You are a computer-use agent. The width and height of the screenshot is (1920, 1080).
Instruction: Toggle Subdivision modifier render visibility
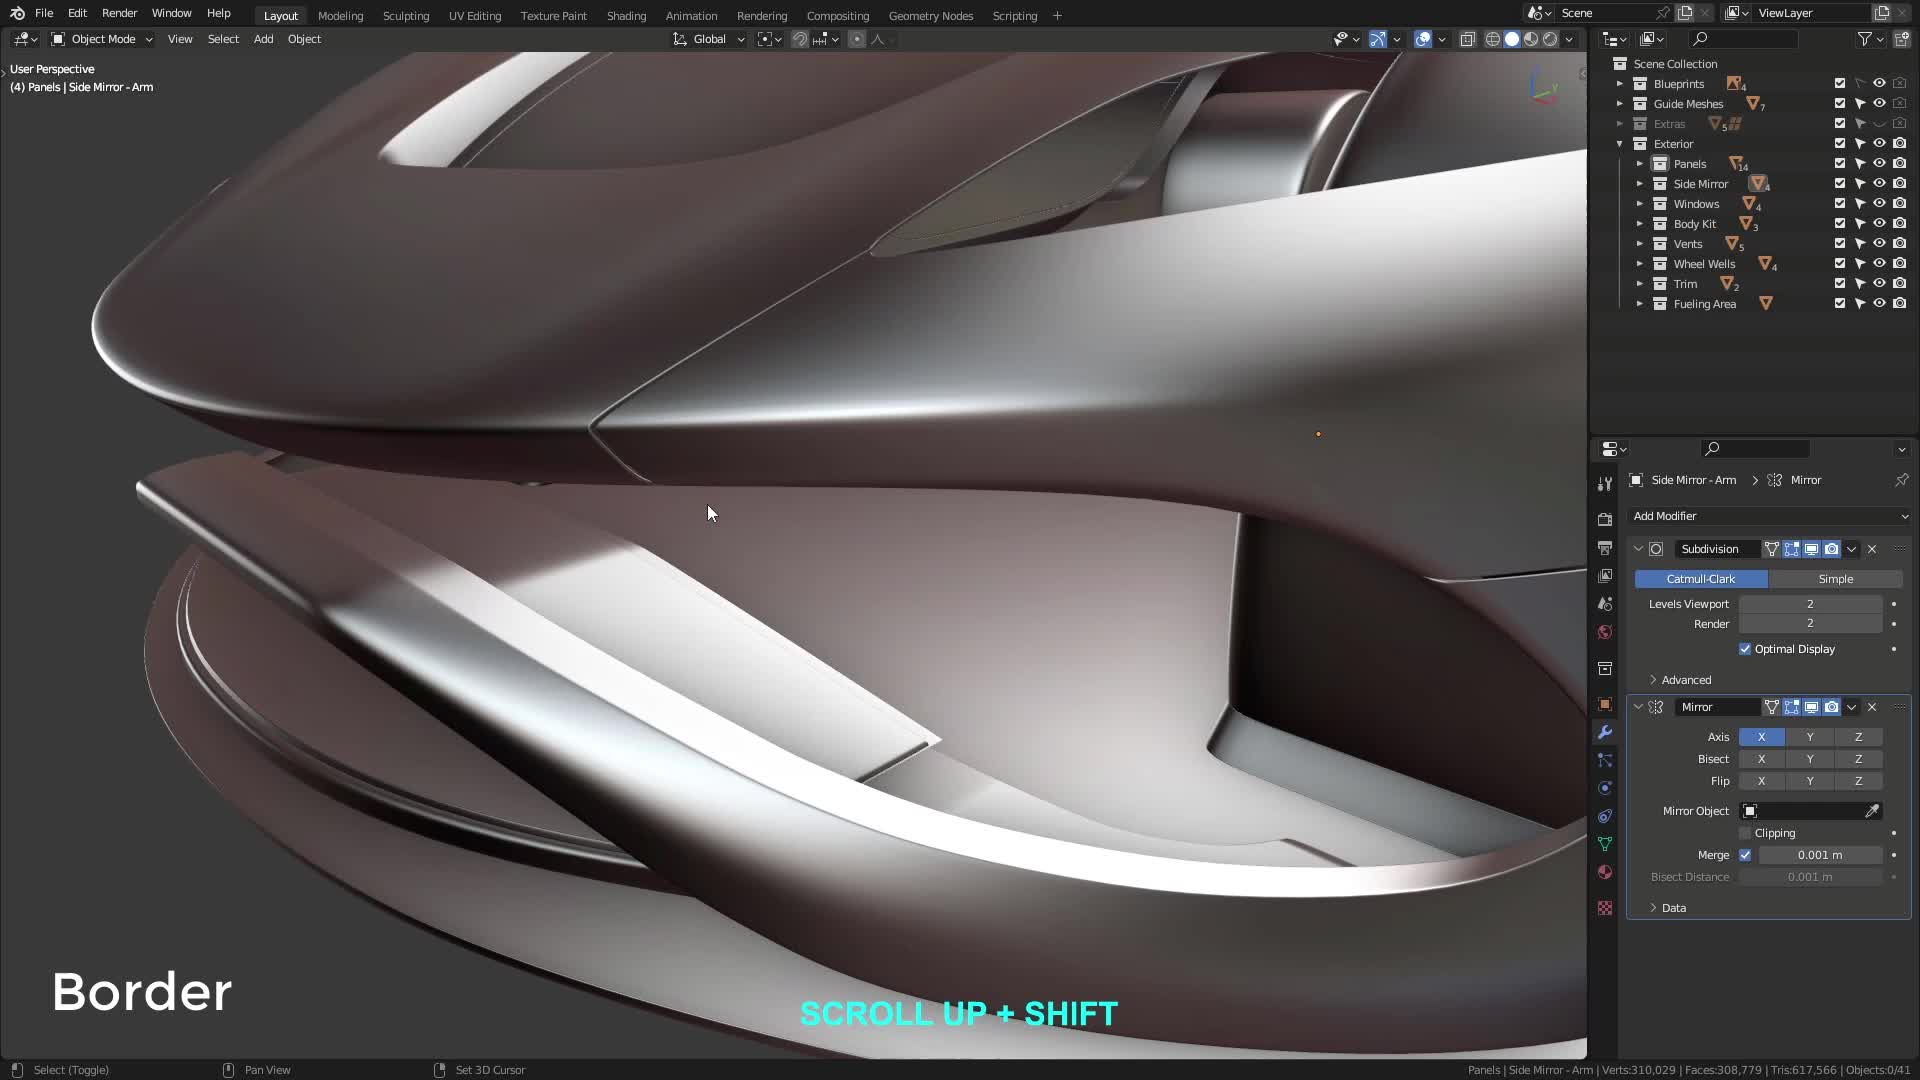1831,549
